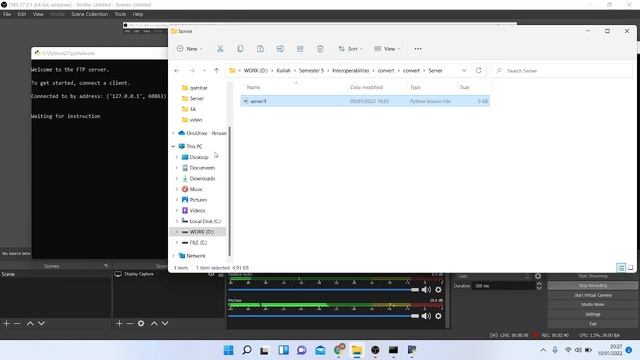This screenshot has width=640, height=360.
Task: Expand address bar history dropdown
Action: point(464,71)
